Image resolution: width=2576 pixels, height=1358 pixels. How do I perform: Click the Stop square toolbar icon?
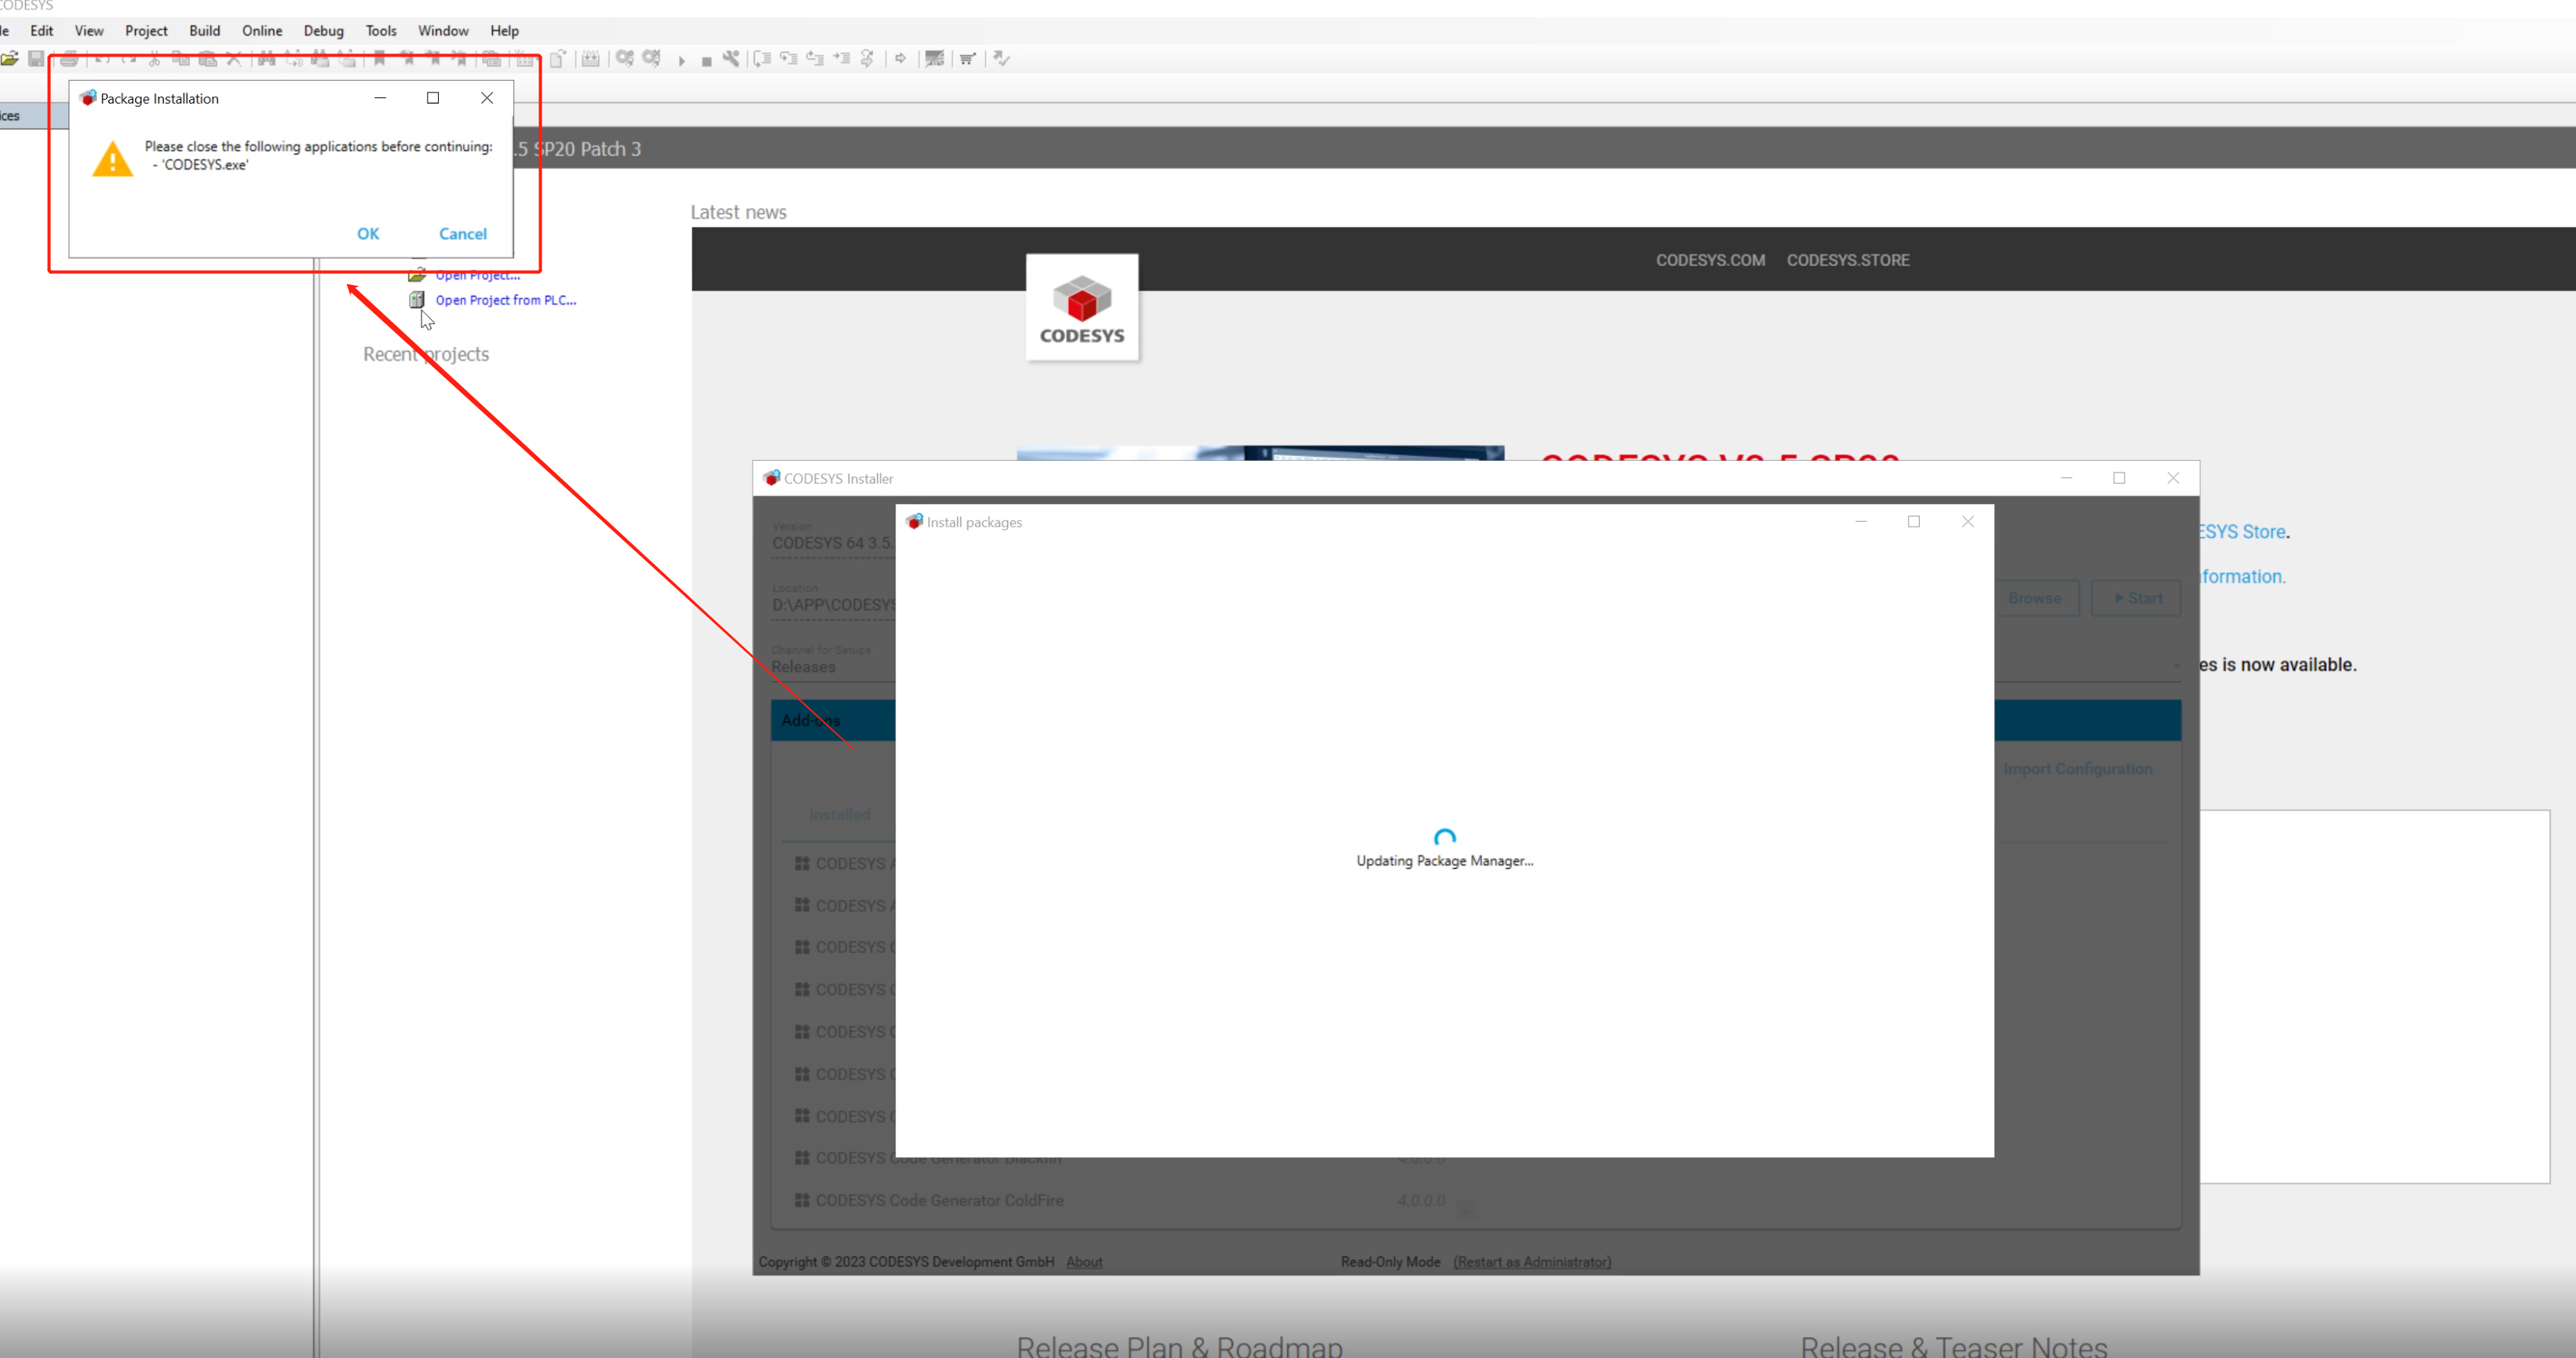[x=707, y=61]
